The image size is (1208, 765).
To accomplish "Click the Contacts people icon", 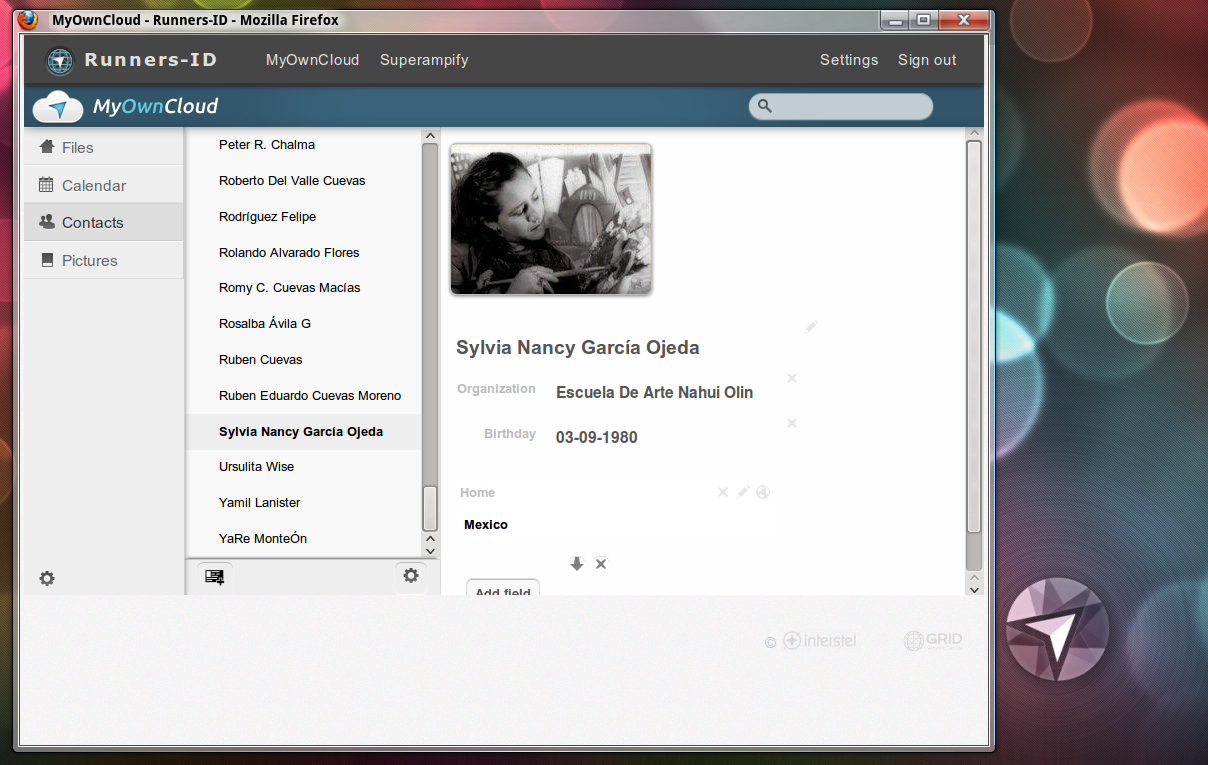I will click(x=46, y=222).
